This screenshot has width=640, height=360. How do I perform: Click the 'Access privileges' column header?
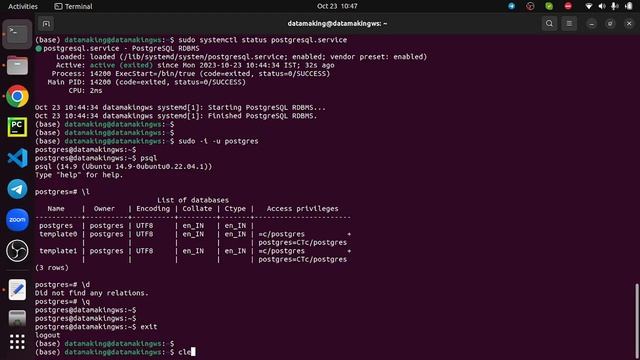coord(302,209)
